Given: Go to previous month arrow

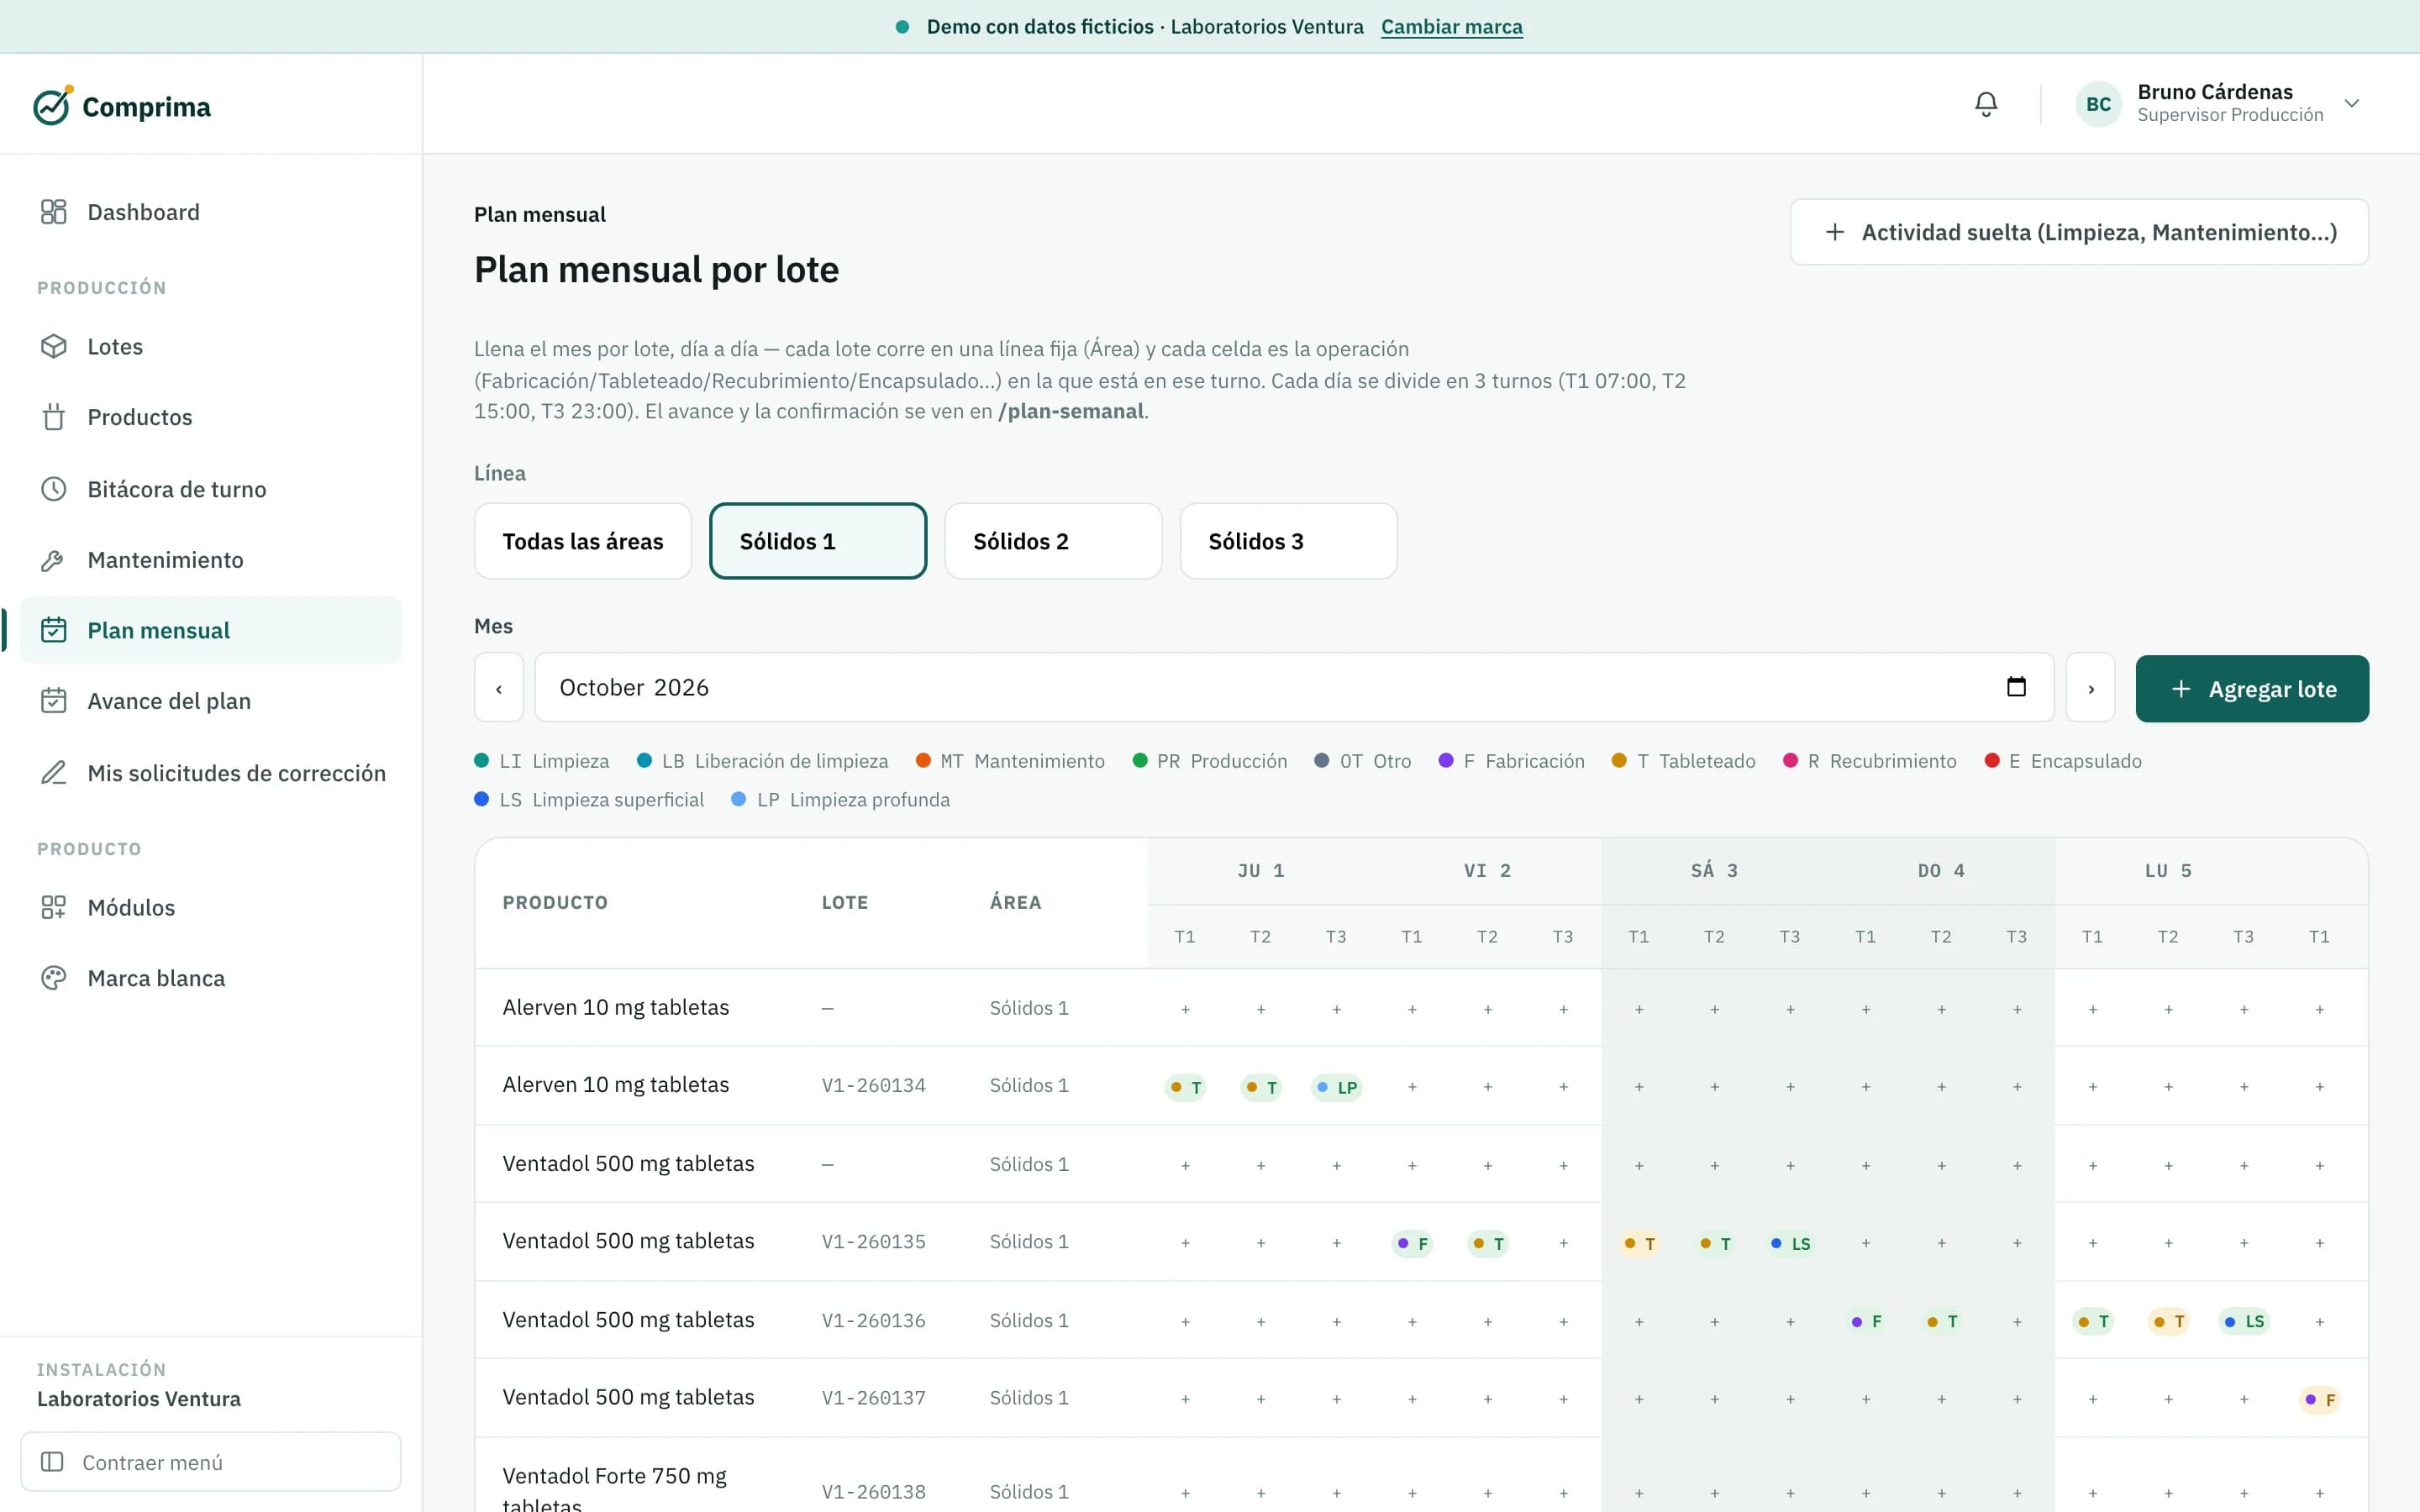Looking at the screenshot, I should point(499,688).
